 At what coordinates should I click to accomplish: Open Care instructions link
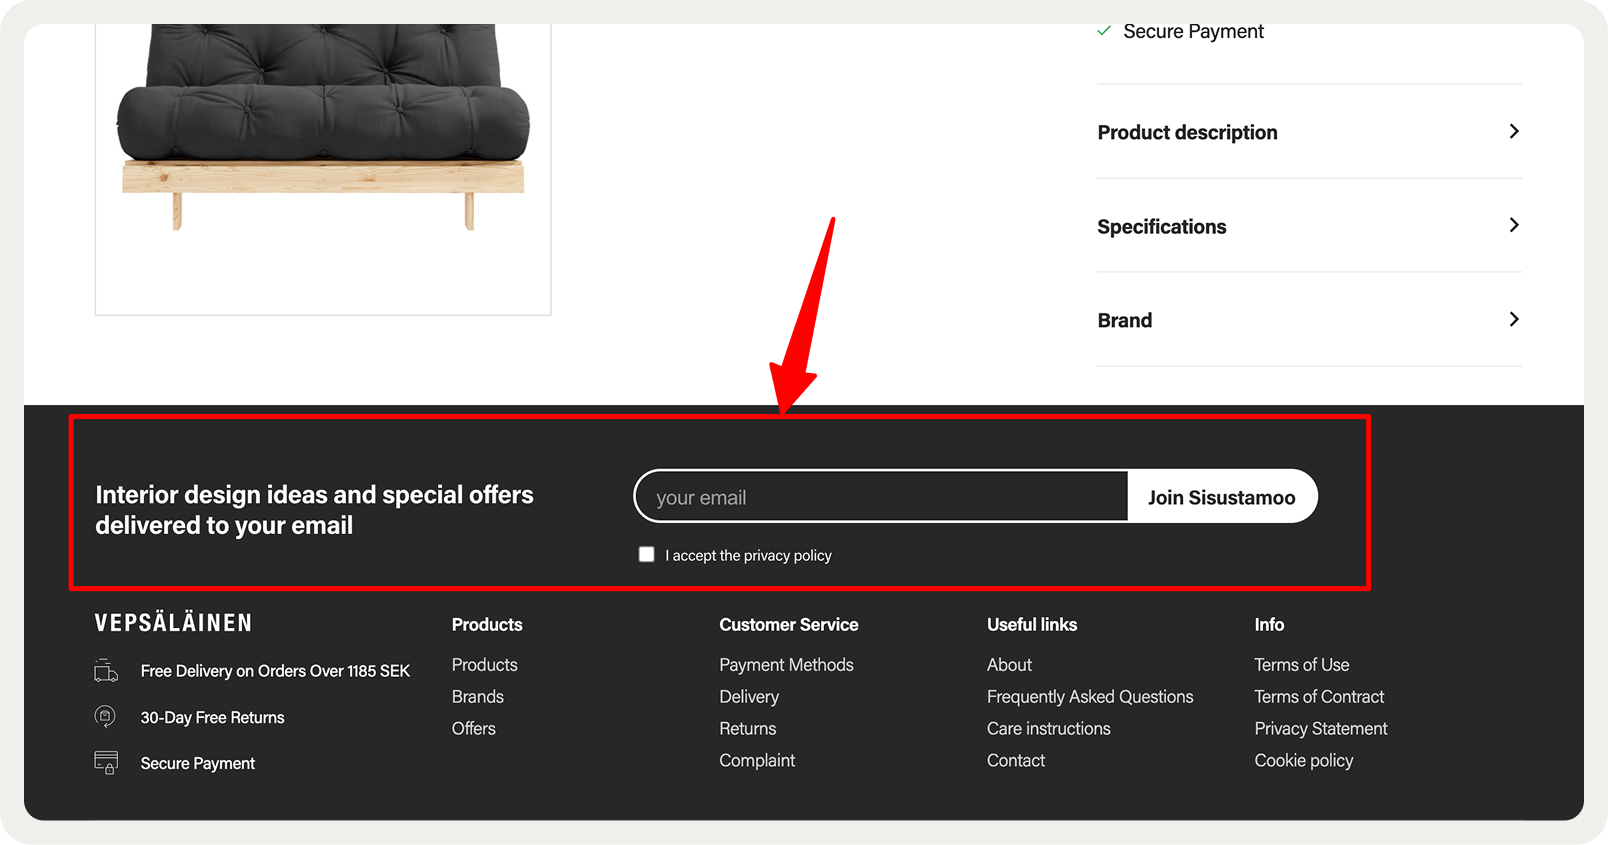pyautogui.click(x=1049, y=729)
